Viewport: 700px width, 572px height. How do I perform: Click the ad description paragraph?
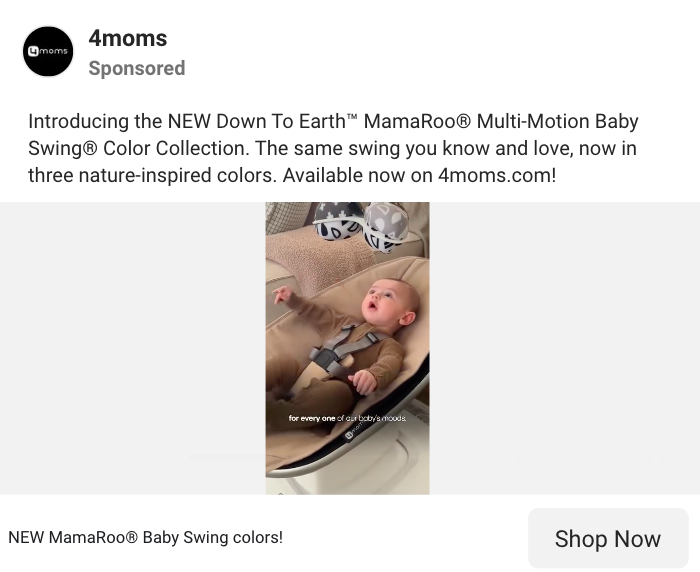[333, 148]
